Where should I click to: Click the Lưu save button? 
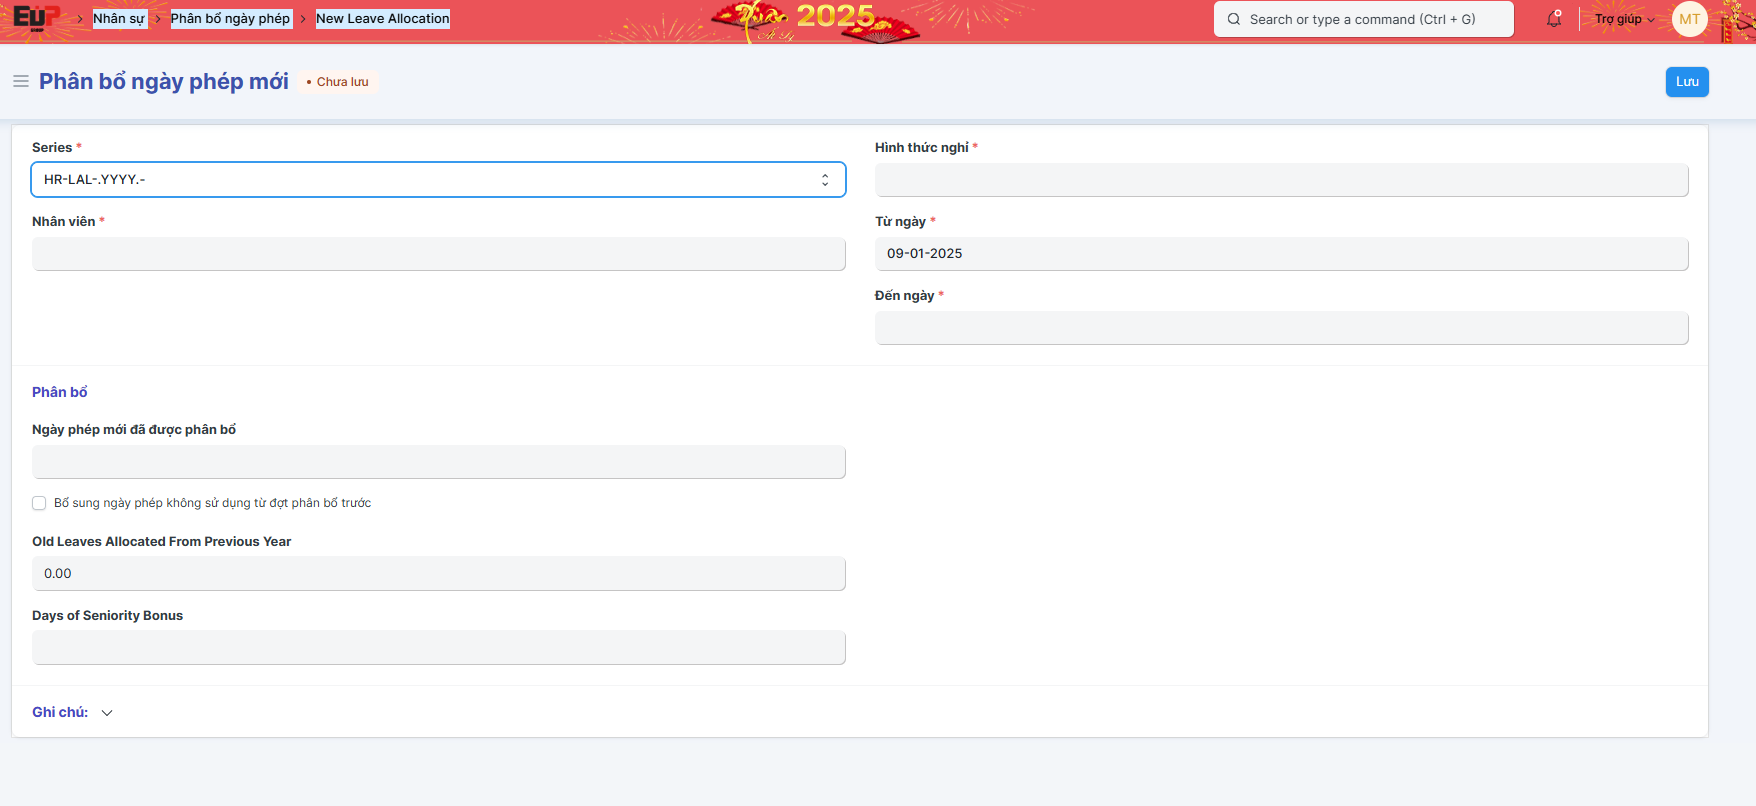(x=1686, y=82)
